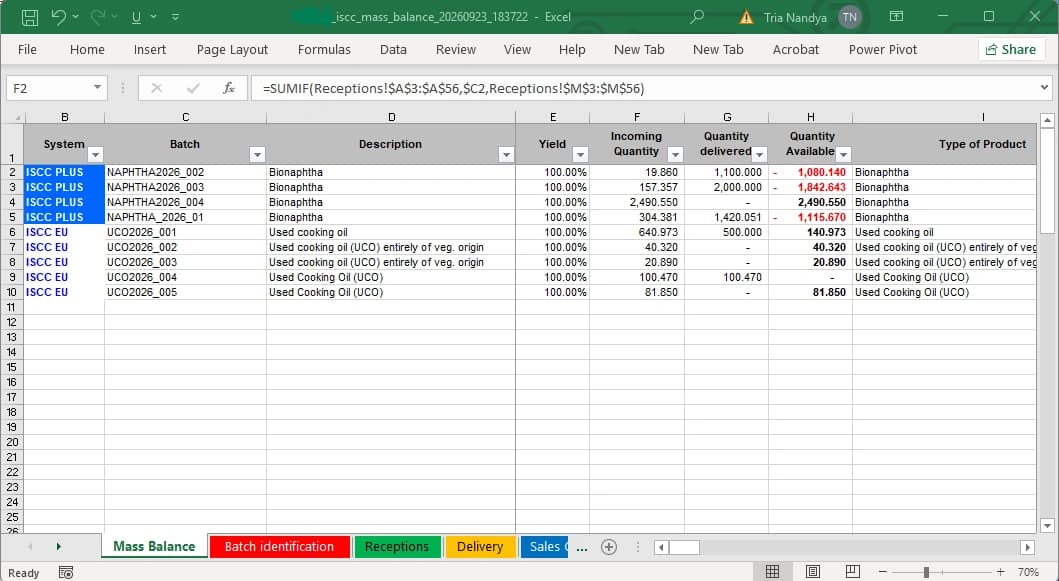Viewport: 1059px width, 581px height.
Task: Open the Page Layout ribbon tab
Action: tap(232, 49)
